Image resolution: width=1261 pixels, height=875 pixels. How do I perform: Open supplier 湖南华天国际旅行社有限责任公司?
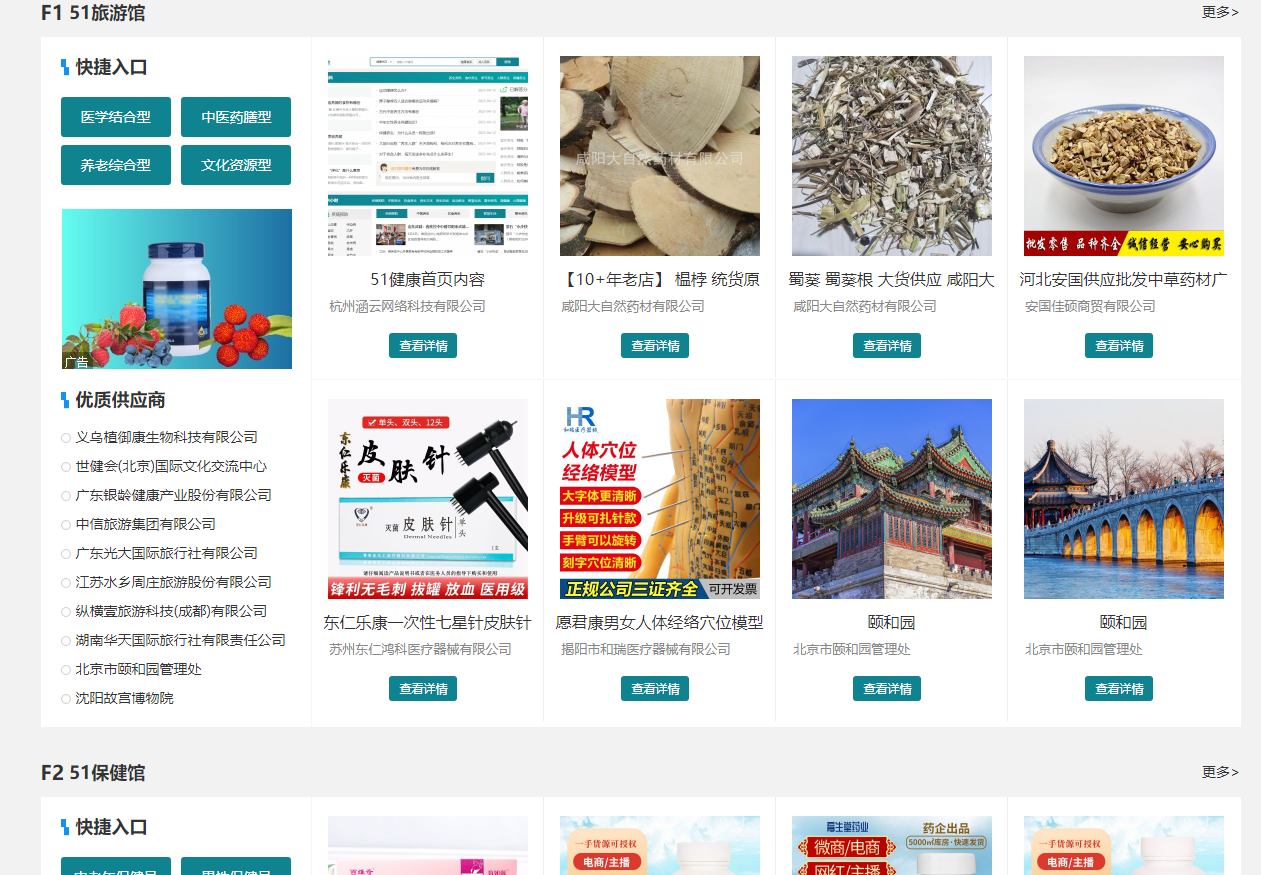point(180,640)
